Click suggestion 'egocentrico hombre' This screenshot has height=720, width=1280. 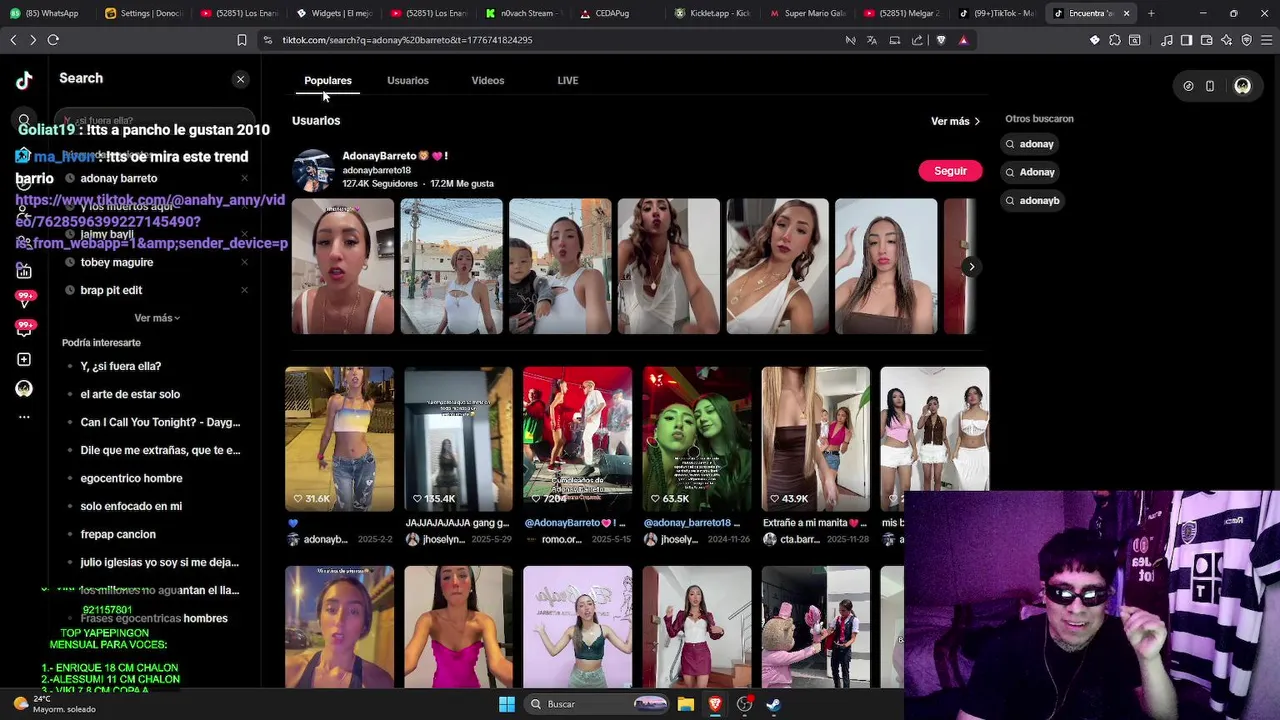131,478
